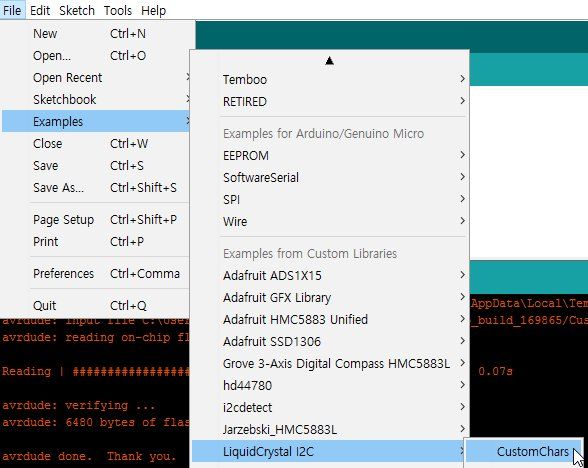
Task: Choose Print in the File menu
Action: [x=96, y=241]
